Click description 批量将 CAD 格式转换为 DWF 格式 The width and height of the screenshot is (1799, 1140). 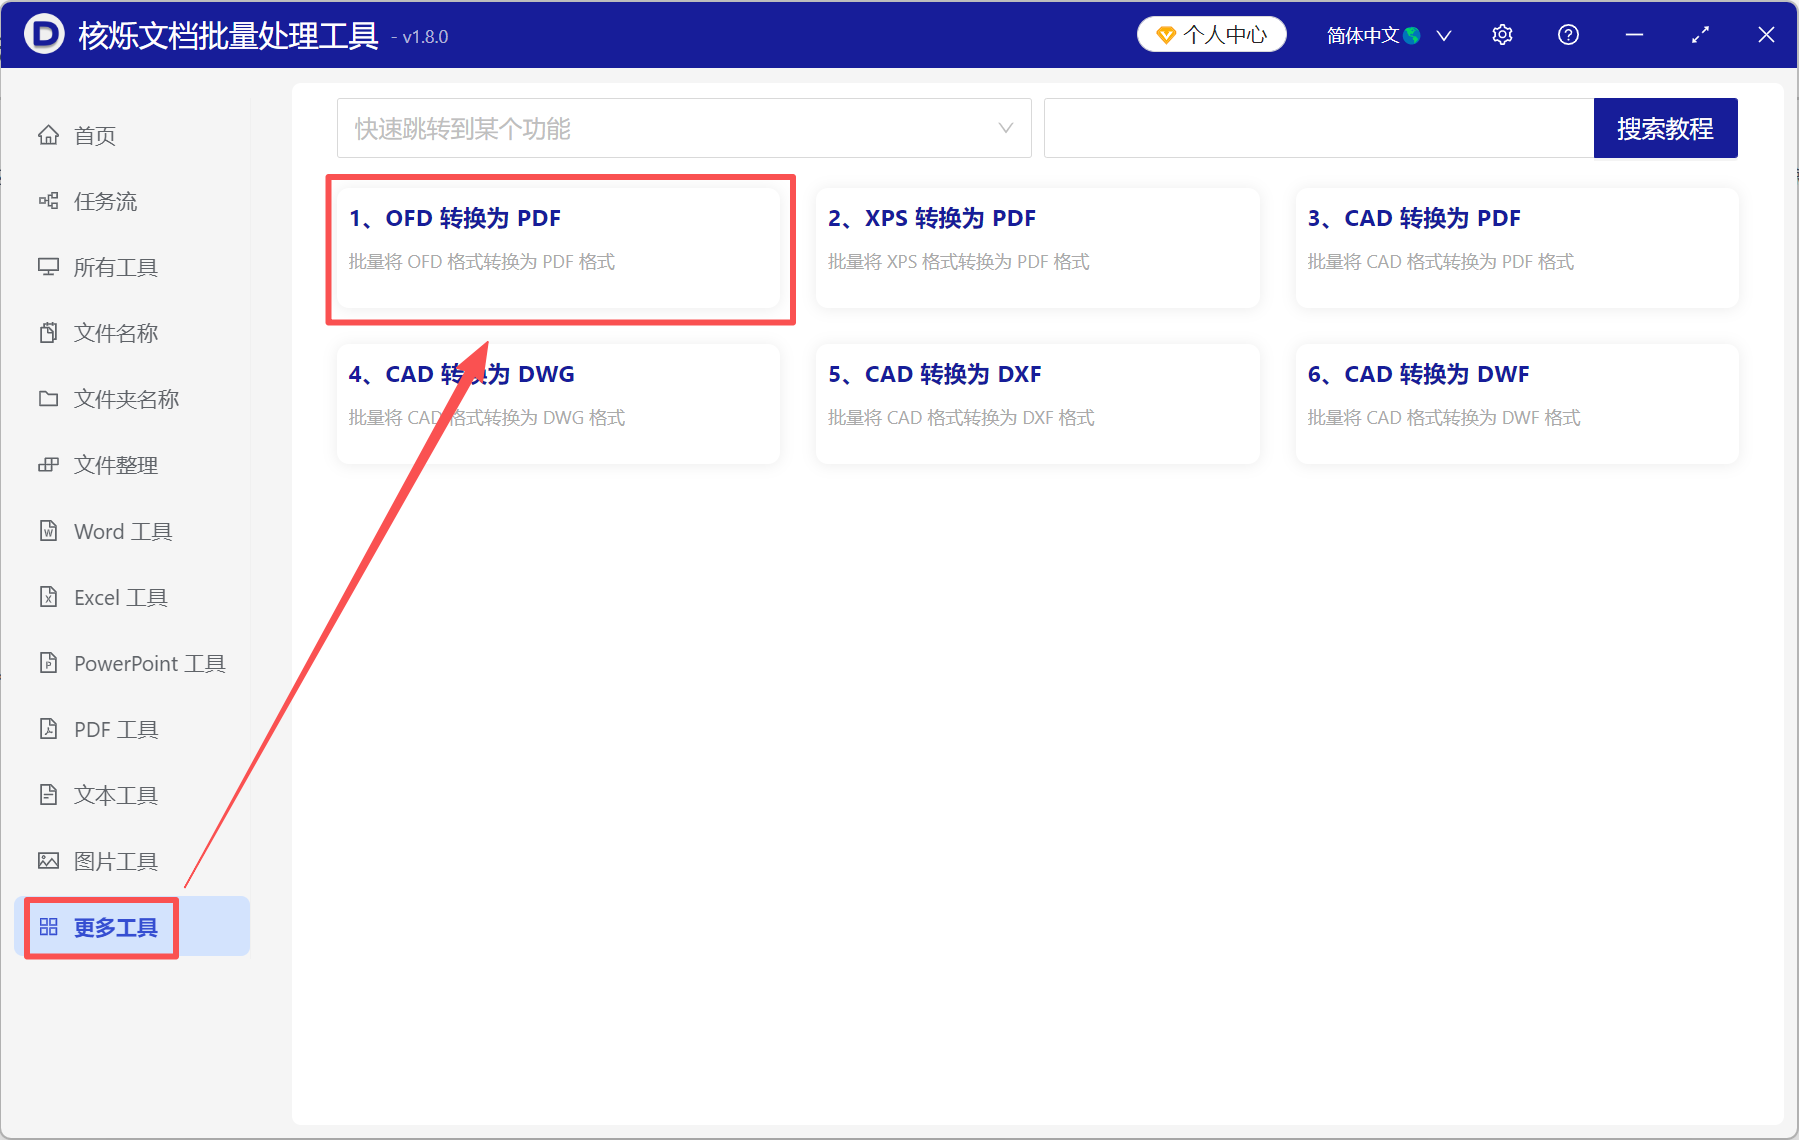1444,418
